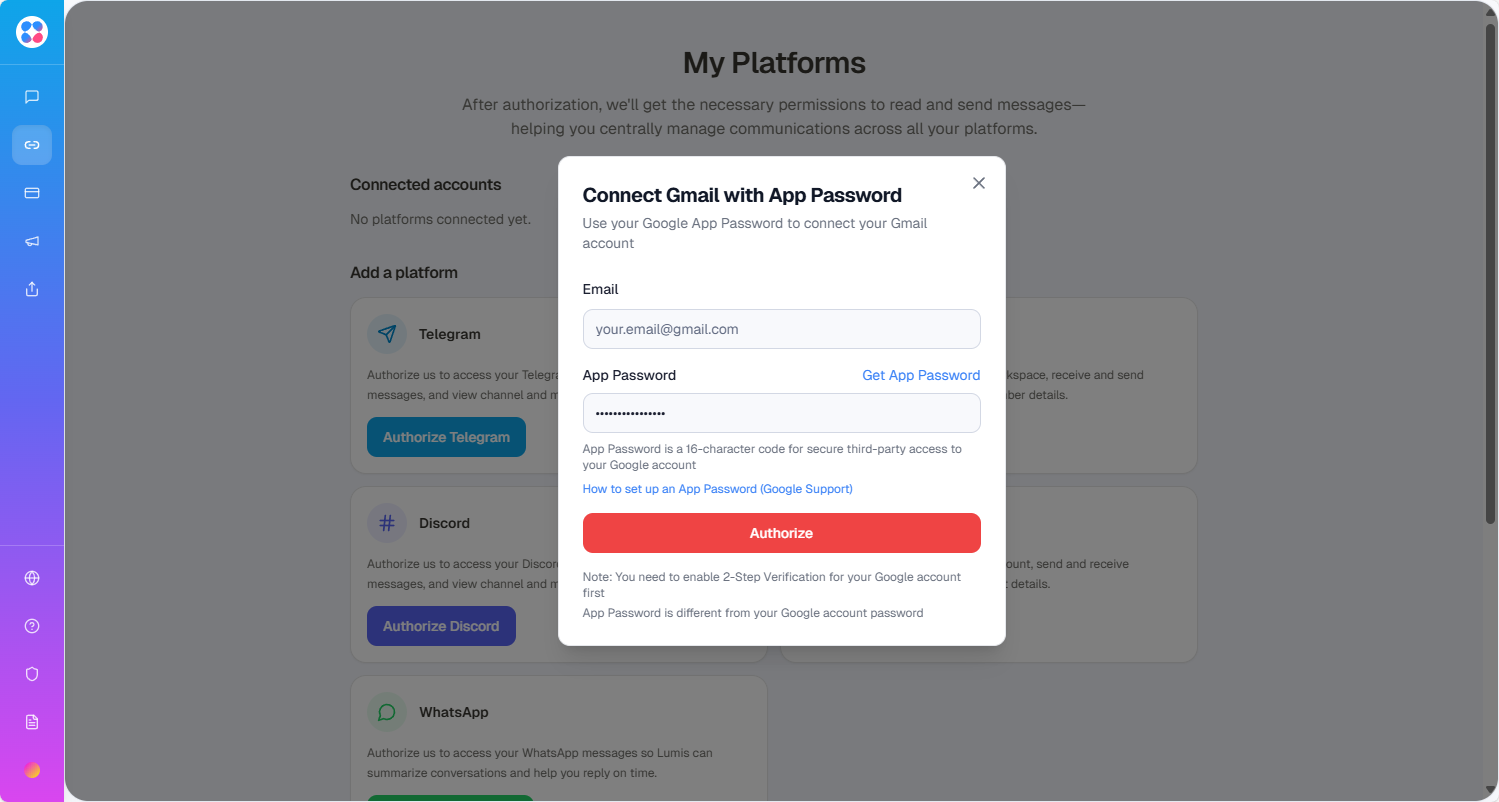Open the Get App Password link
The image size is (1499, 802).
coord(921,375)
